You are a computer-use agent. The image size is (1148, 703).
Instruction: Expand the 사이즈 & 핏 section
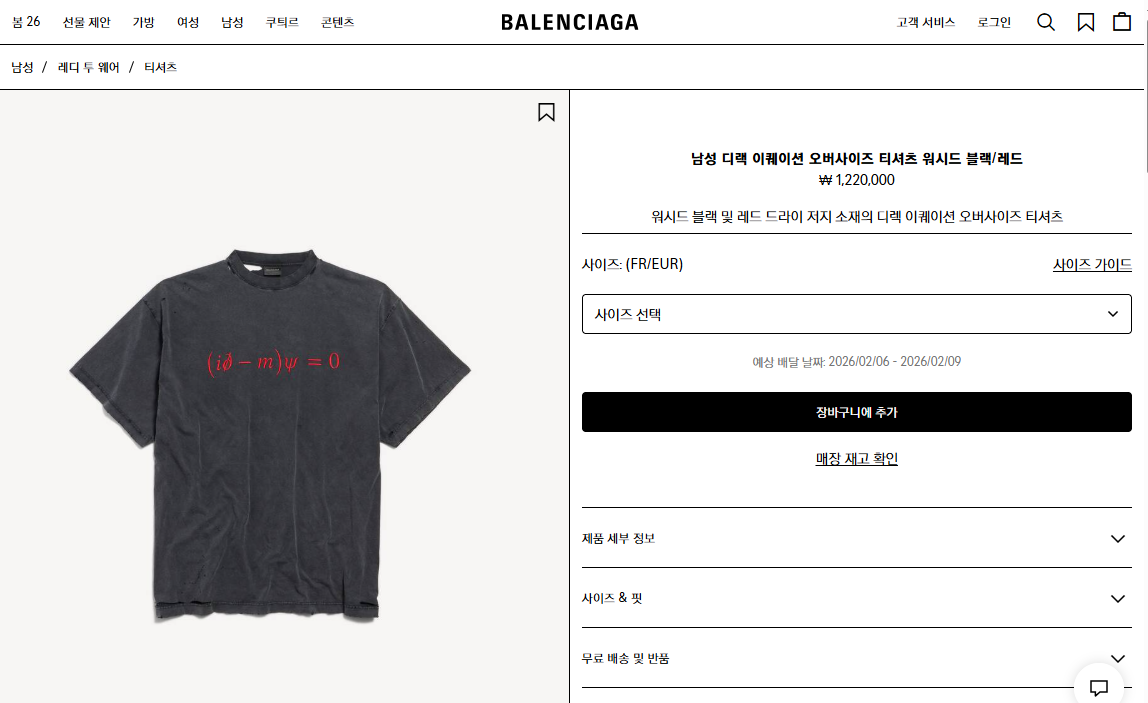(x=857, y=598)
